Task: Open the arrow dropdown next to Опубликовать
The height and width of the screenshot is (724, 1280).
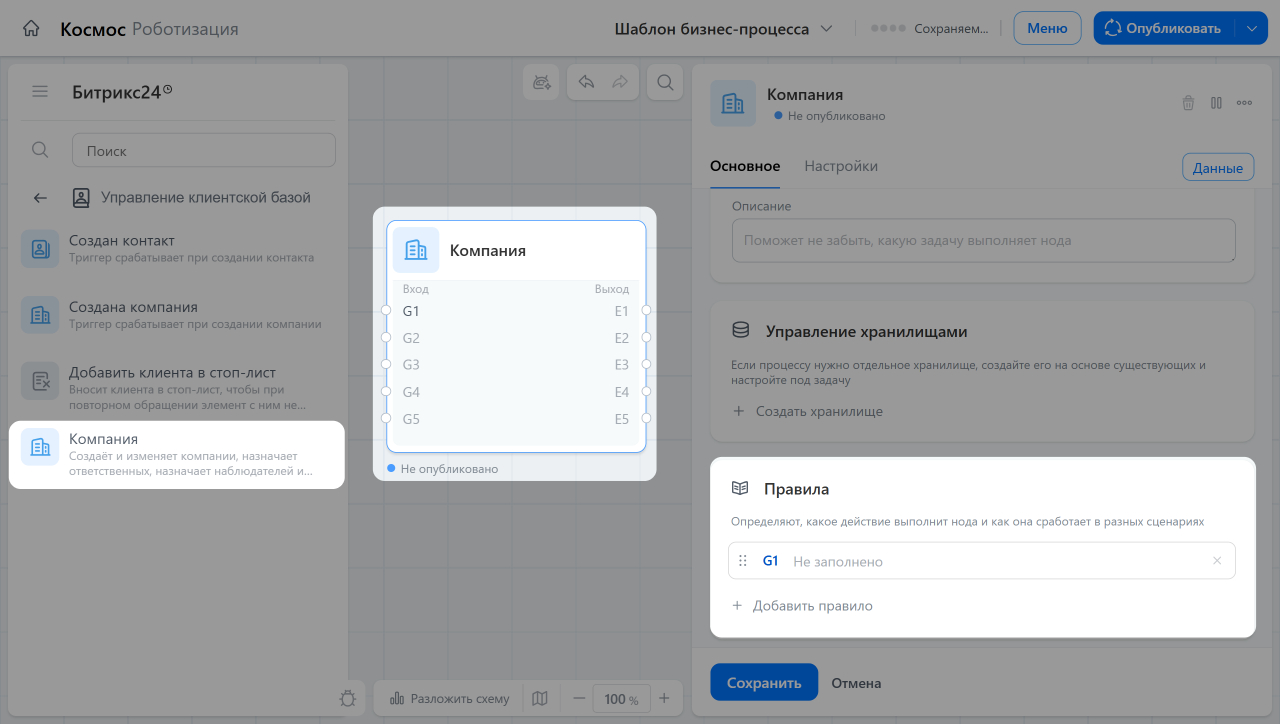Action: pos(1251,29)
